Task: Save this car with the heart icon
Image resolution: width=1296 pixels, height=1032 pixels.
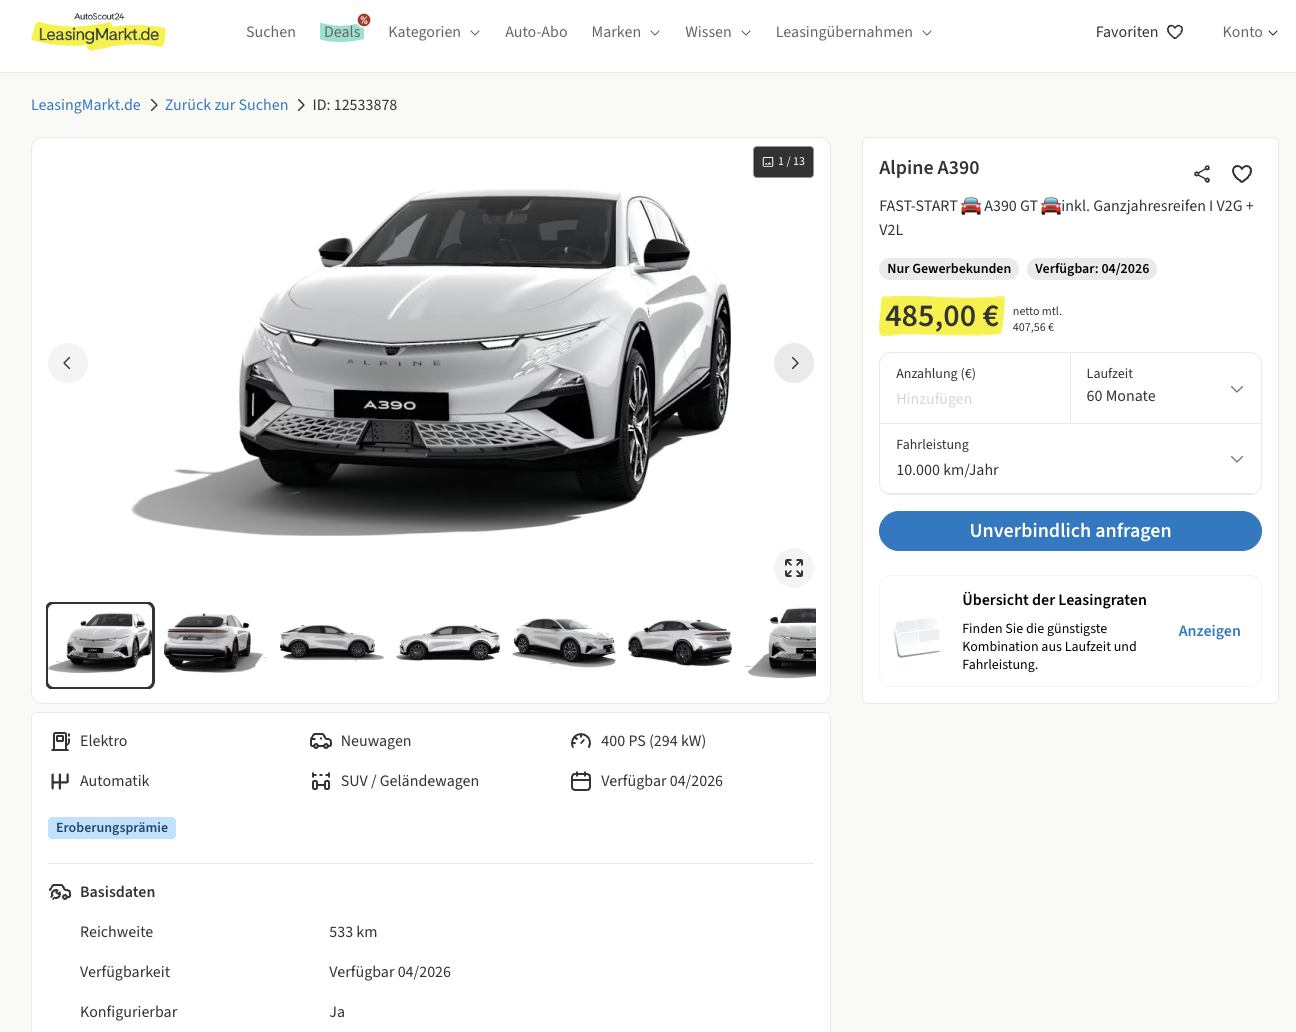Action: [1242, 174]
